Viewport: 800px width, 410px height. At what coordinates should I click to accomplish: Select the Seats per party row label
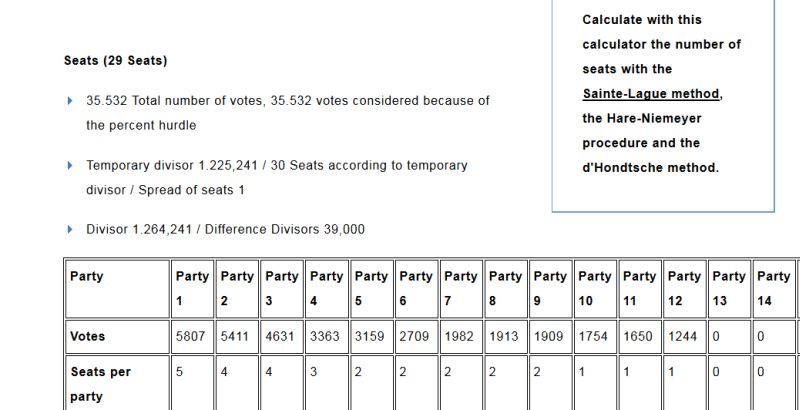pos(101,384)
